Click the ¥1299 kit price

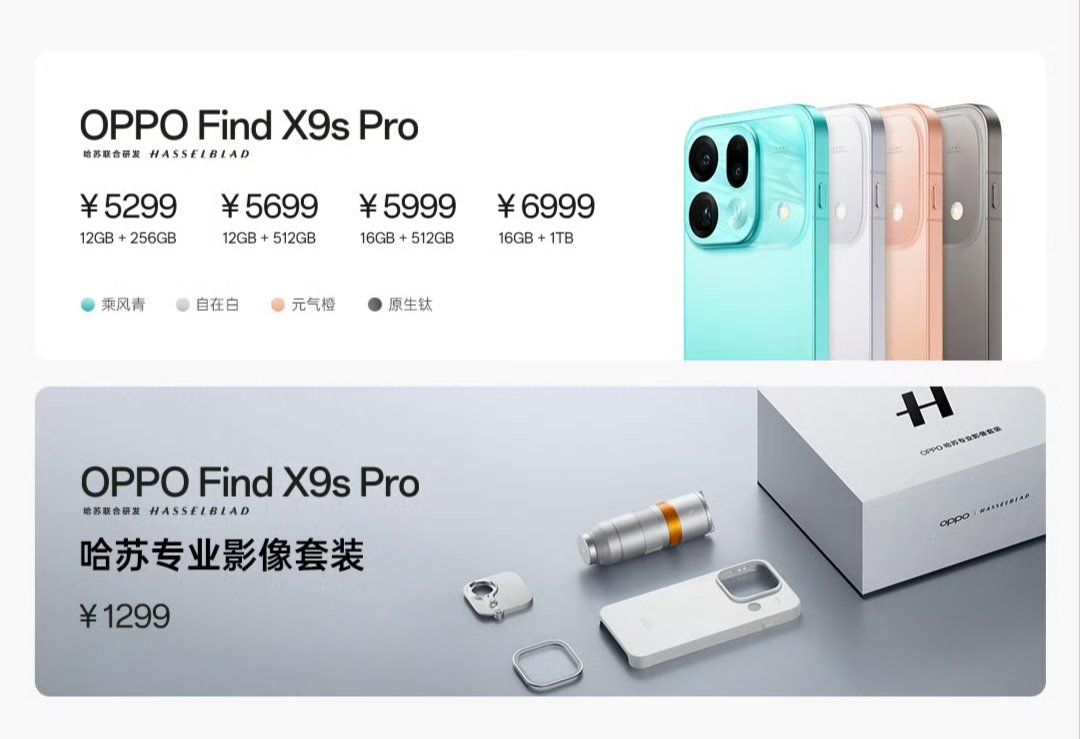coord(125,616)
